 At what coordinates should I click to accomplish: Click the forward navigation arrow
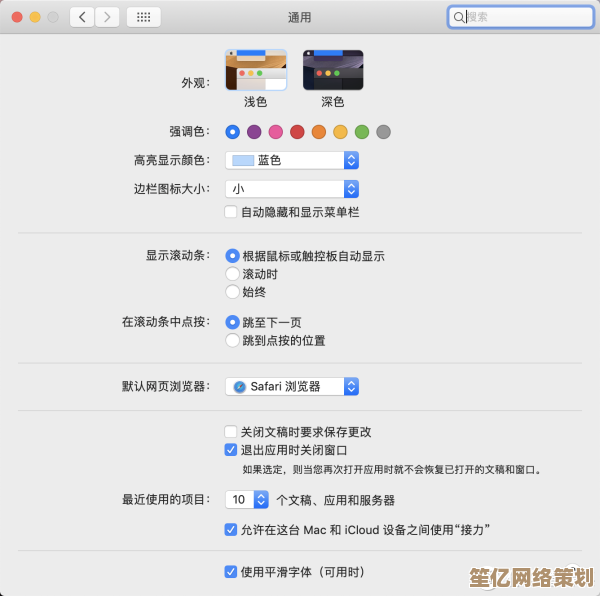(x=107, y=17)
